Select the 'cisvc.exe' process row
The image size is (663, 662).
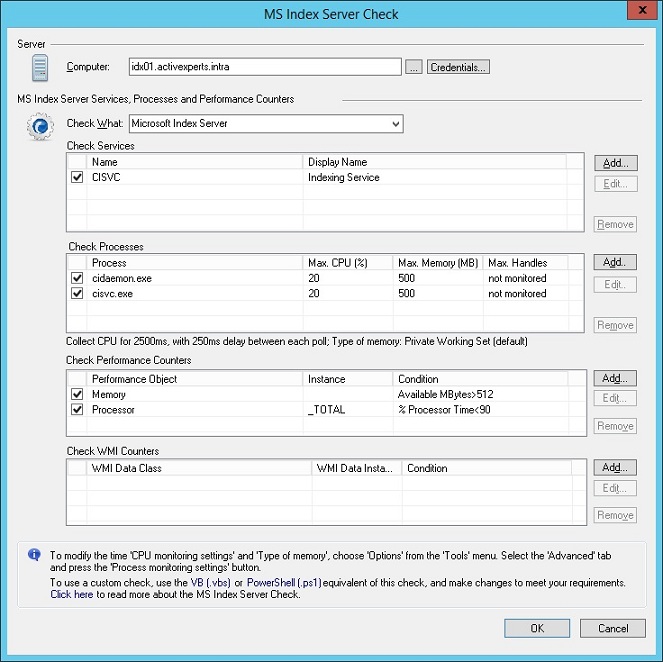326,293
